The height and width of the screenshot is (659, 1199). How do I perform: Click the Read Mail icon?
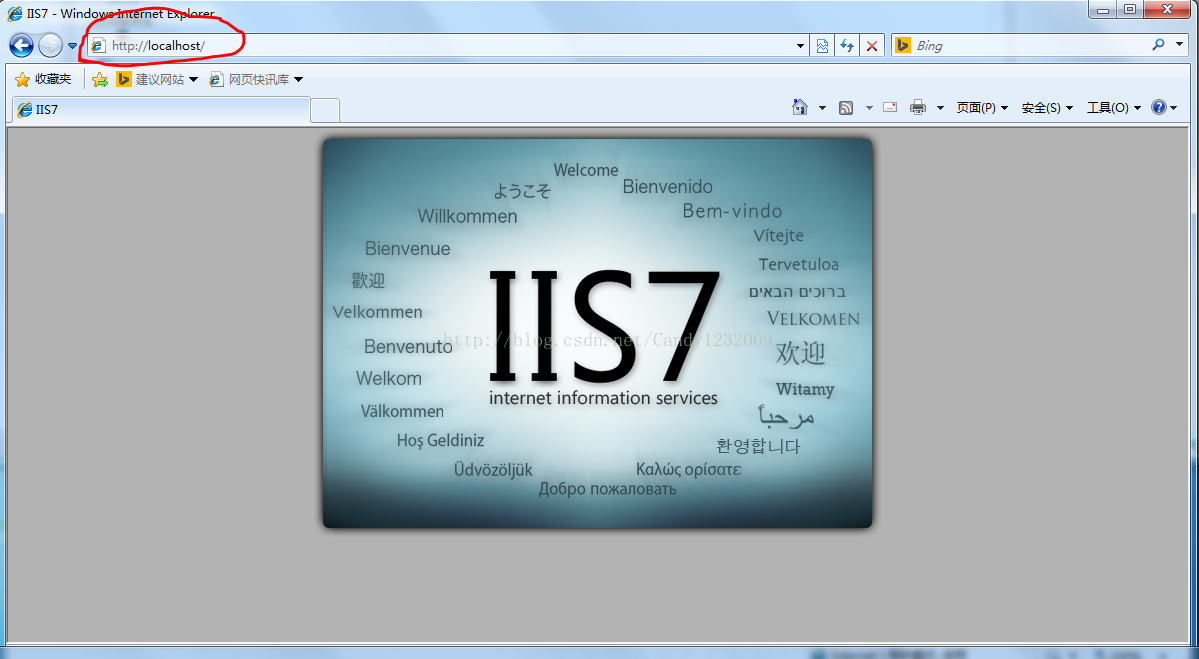[x=890, y=107]
